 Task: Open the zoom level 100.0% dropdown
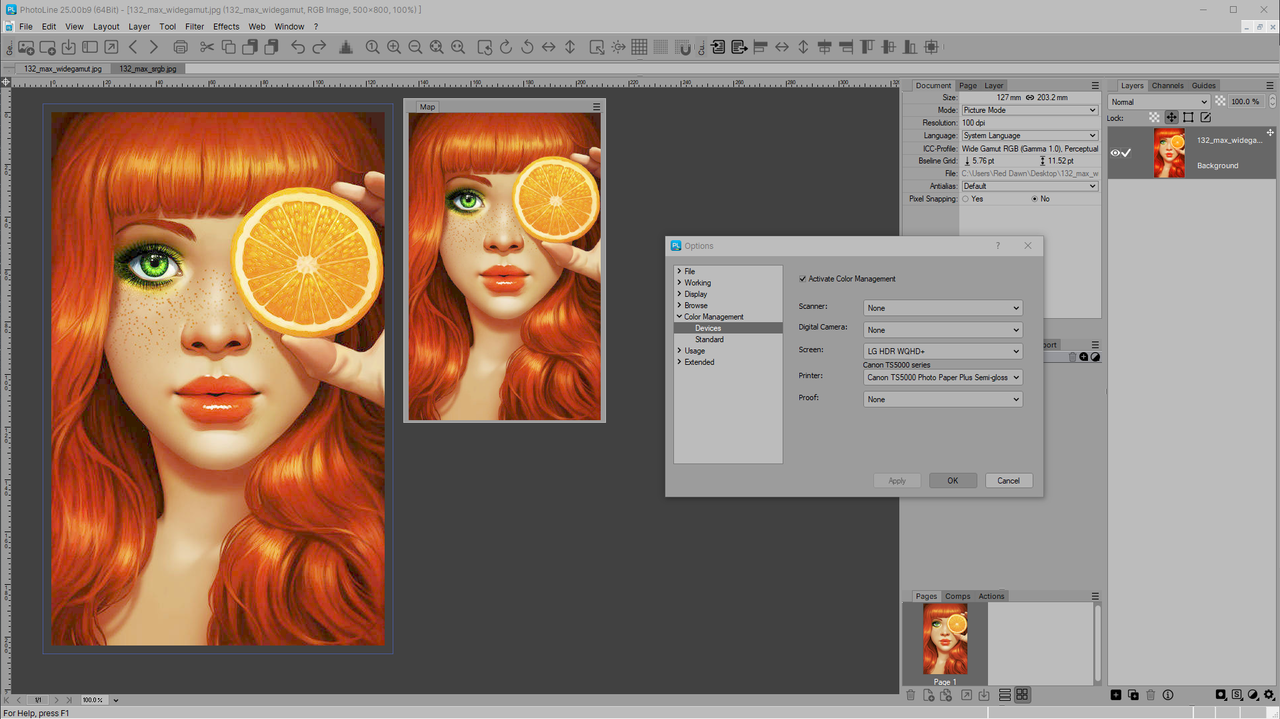[x=116, y=700]
